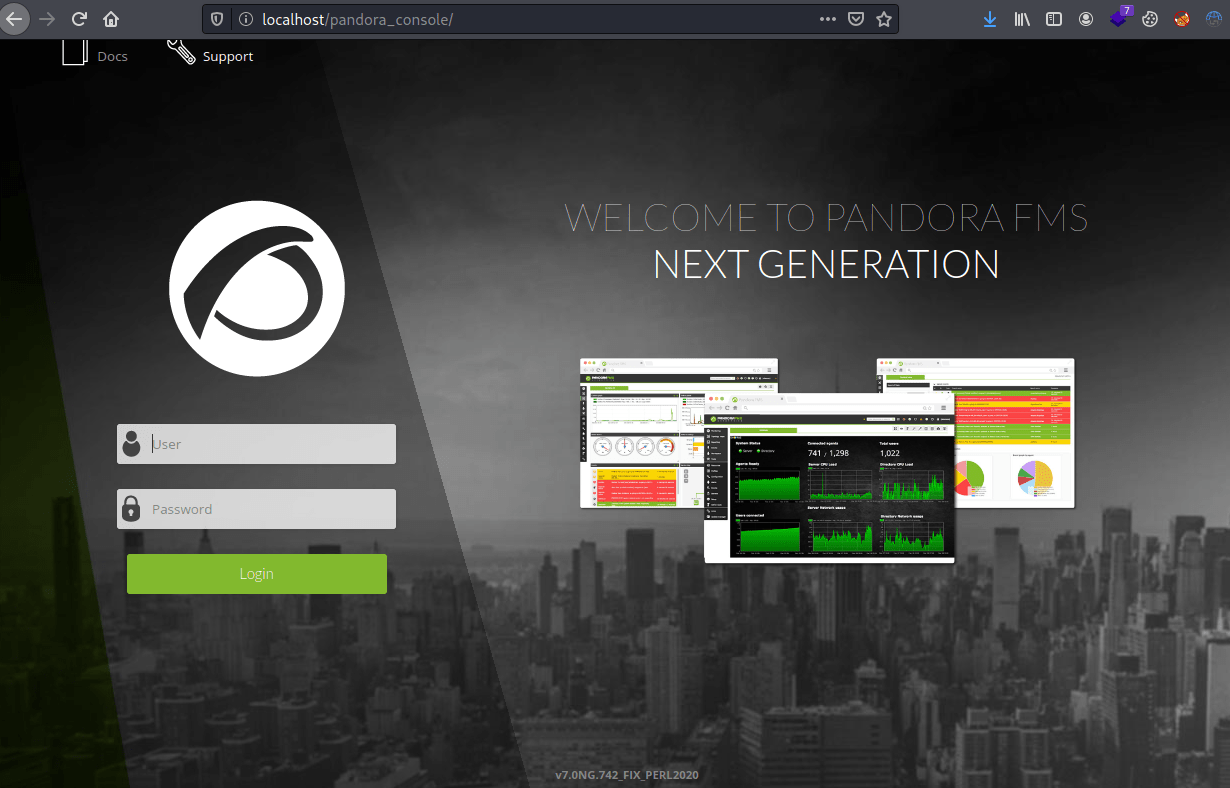Bookmark this page with the star
Viewport: 1230px width, 788px height.
(x=884, y=19)
